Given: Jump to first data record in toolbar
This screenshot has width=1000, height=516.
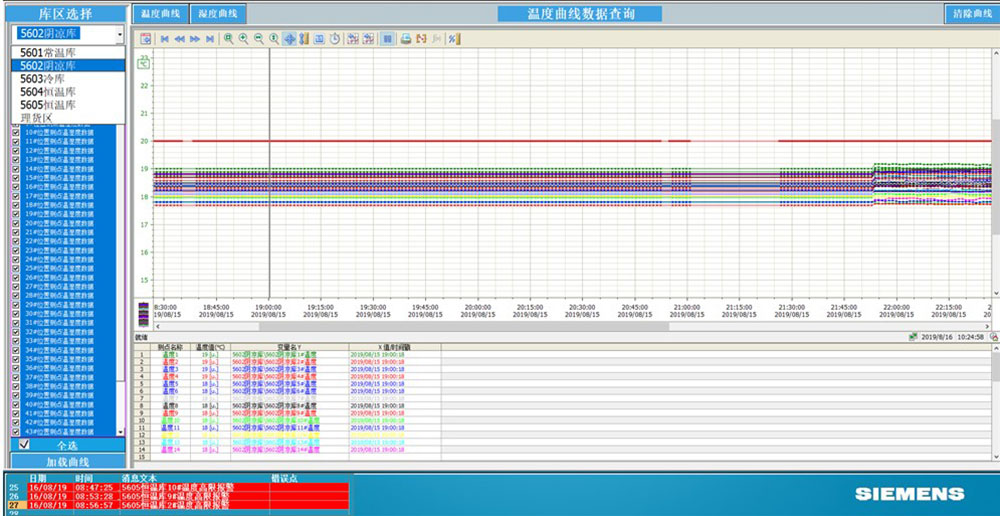Looking at the screenshot, I should pos(165,39).
